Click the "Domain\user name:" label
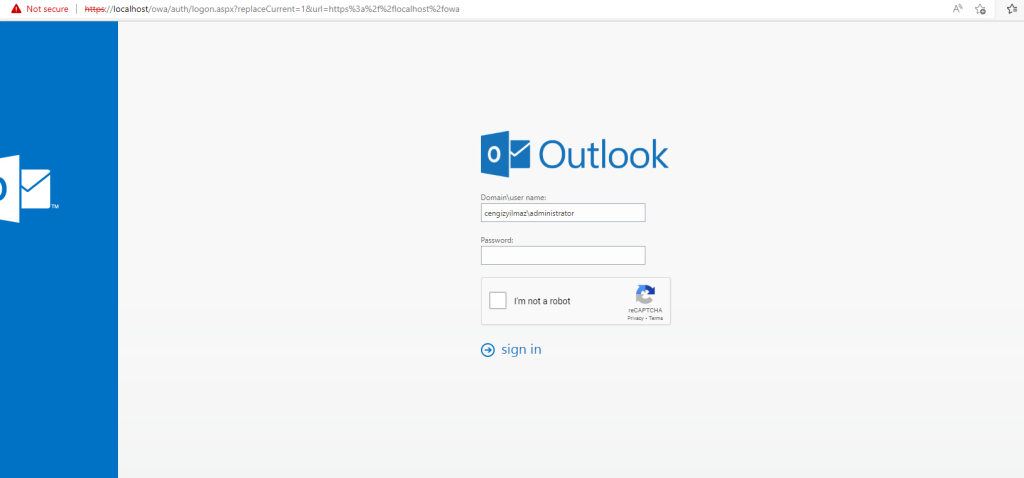 tap(513, 198)
